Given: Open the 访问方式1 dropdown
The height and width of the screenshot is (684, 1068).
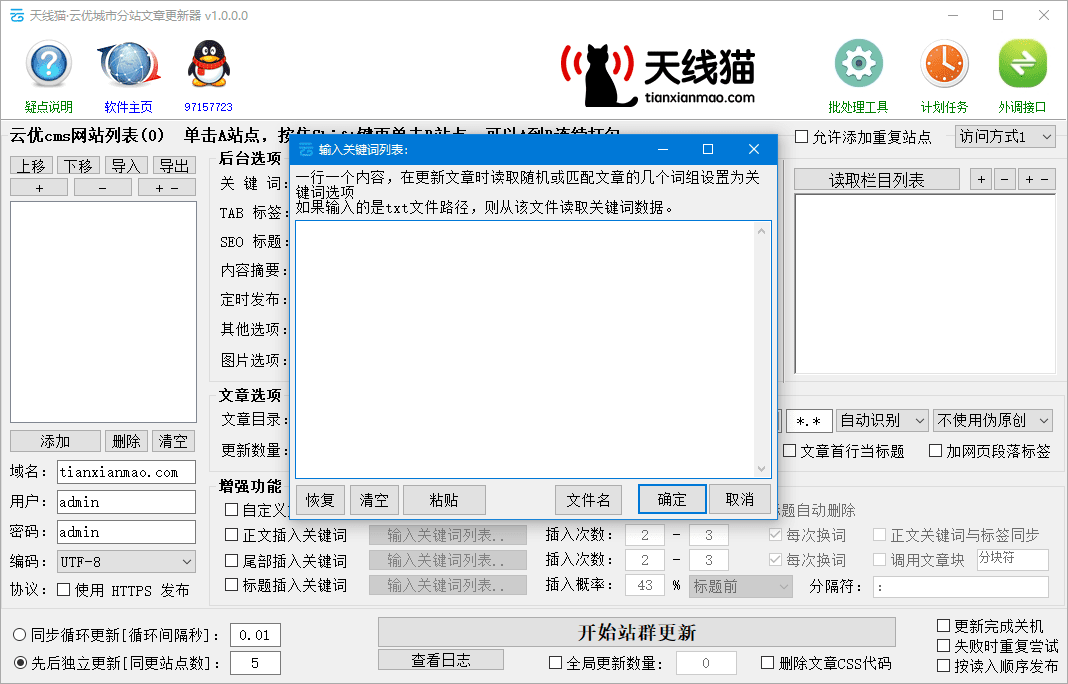Looking at the screenshot, I should pos(1005,137).
